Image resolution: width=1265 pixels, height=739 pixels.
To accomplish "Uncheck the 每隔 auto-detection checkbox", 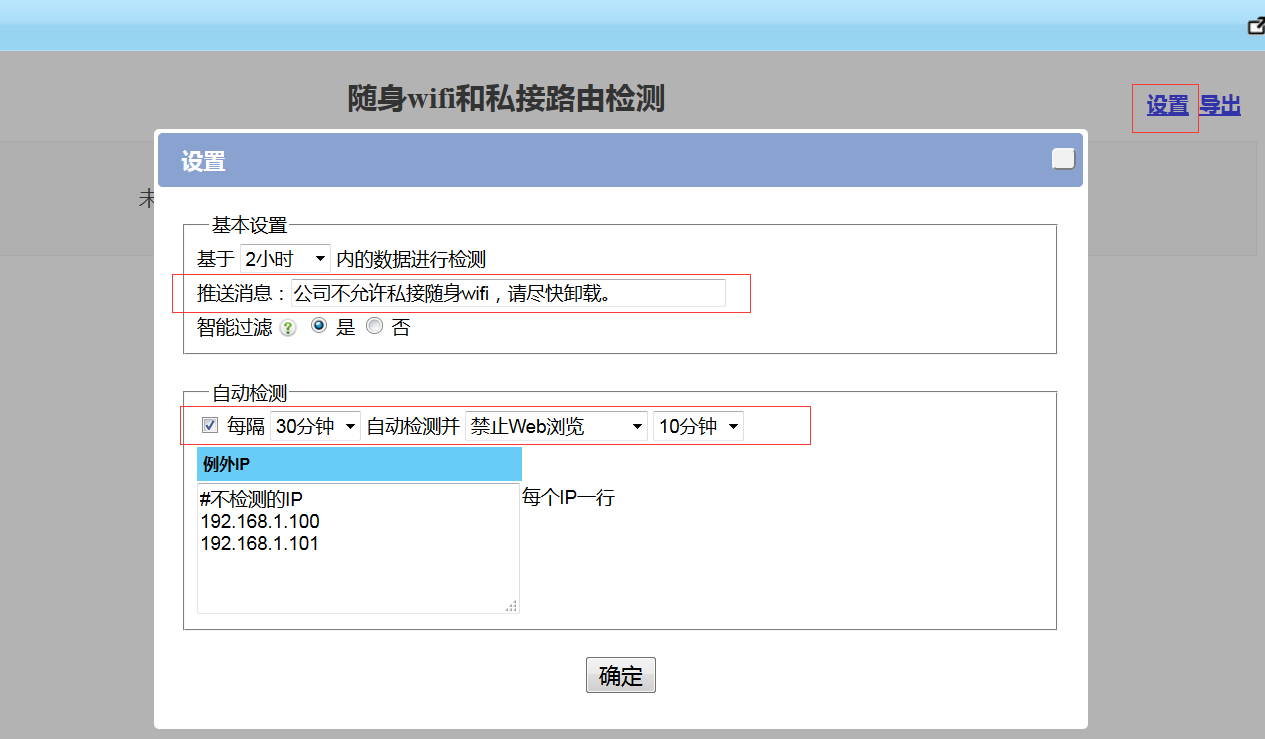I will click(x=210, y=425).
